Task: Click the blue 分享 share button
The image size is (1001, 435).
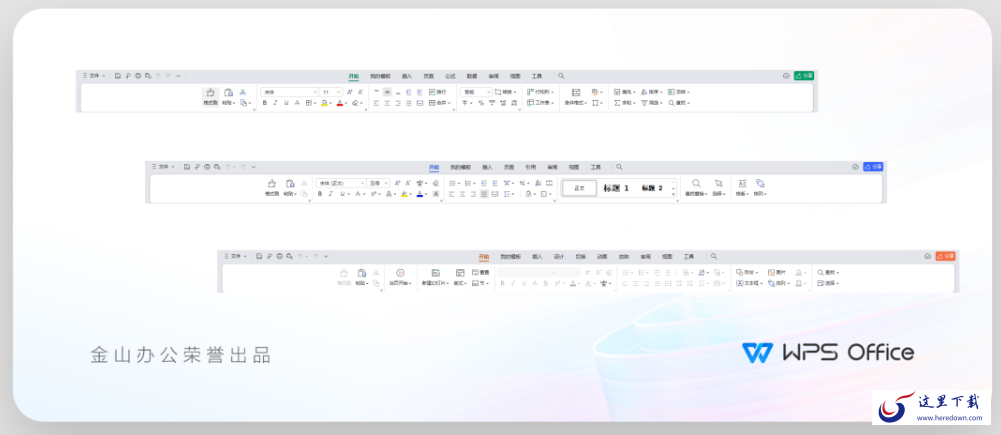Action: pyautogui.click(x=873, y=167)
